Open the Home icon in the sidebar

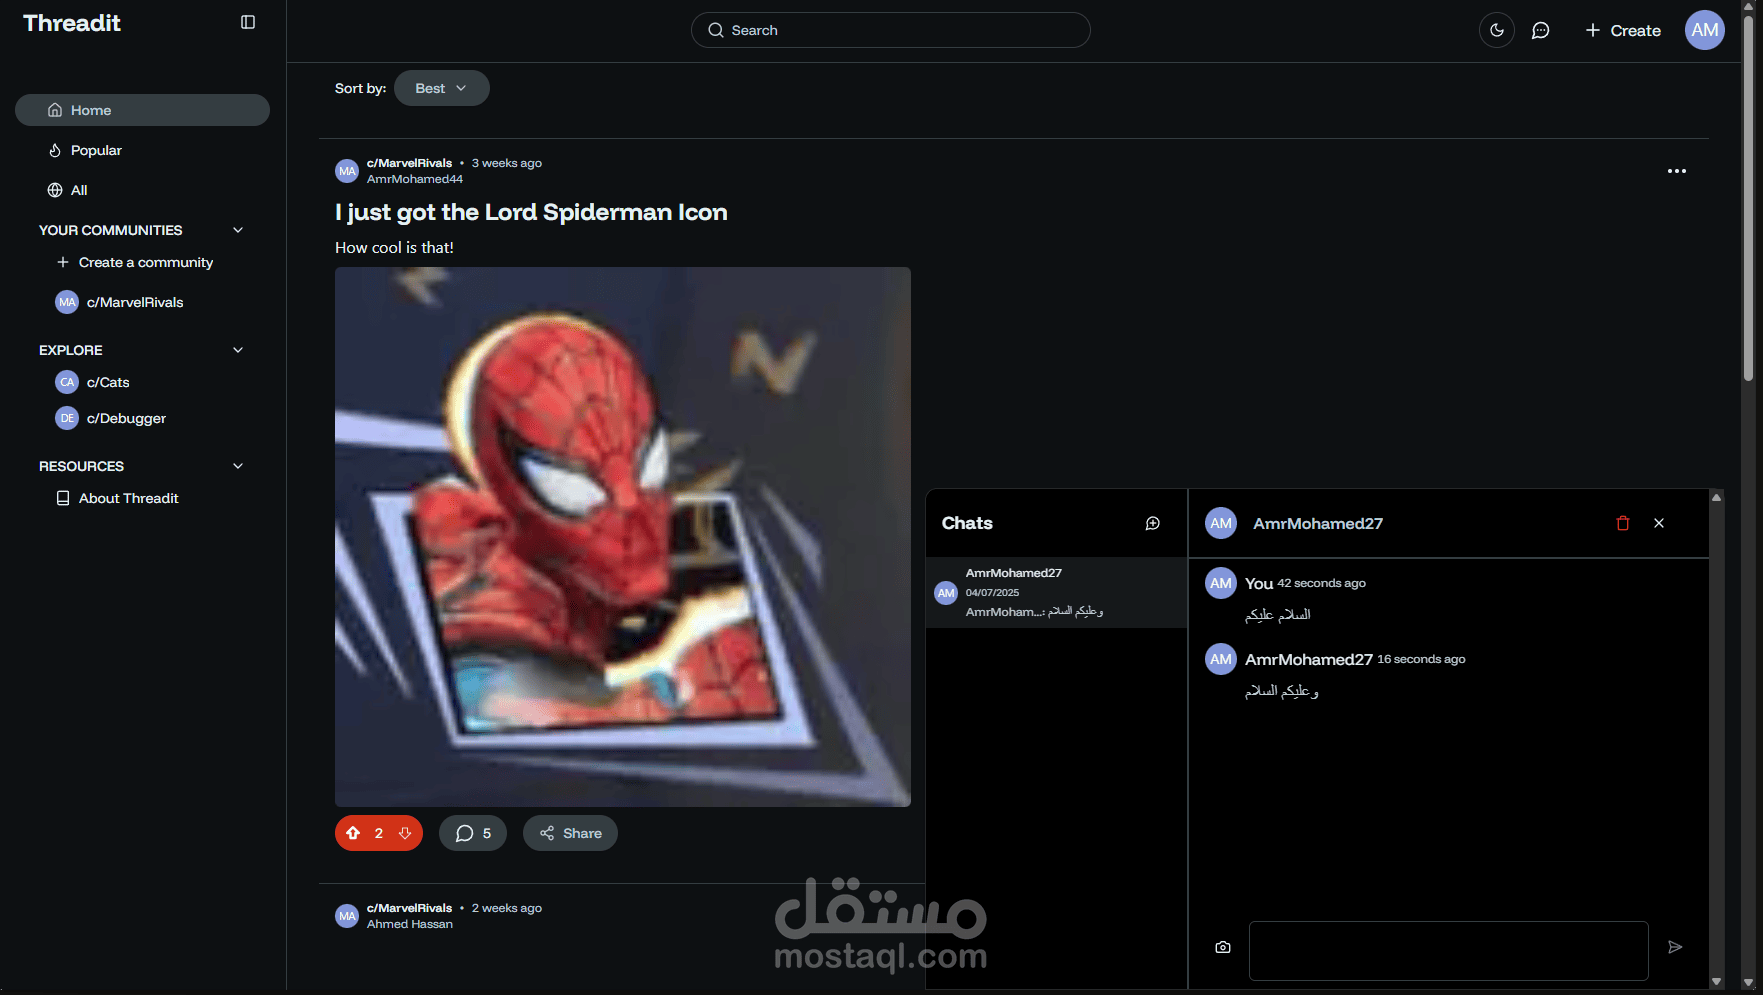55,110
